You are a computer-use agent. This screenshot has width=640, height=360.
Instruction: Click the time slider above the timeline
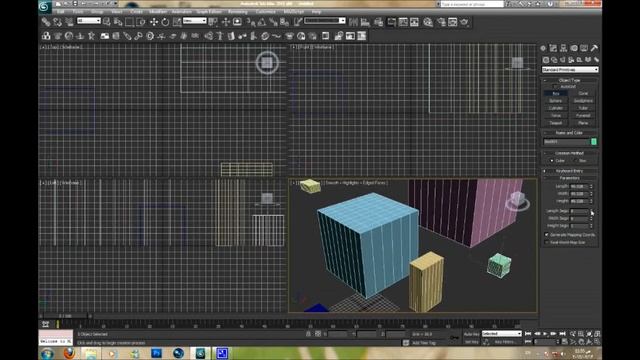tap(65, 316)
